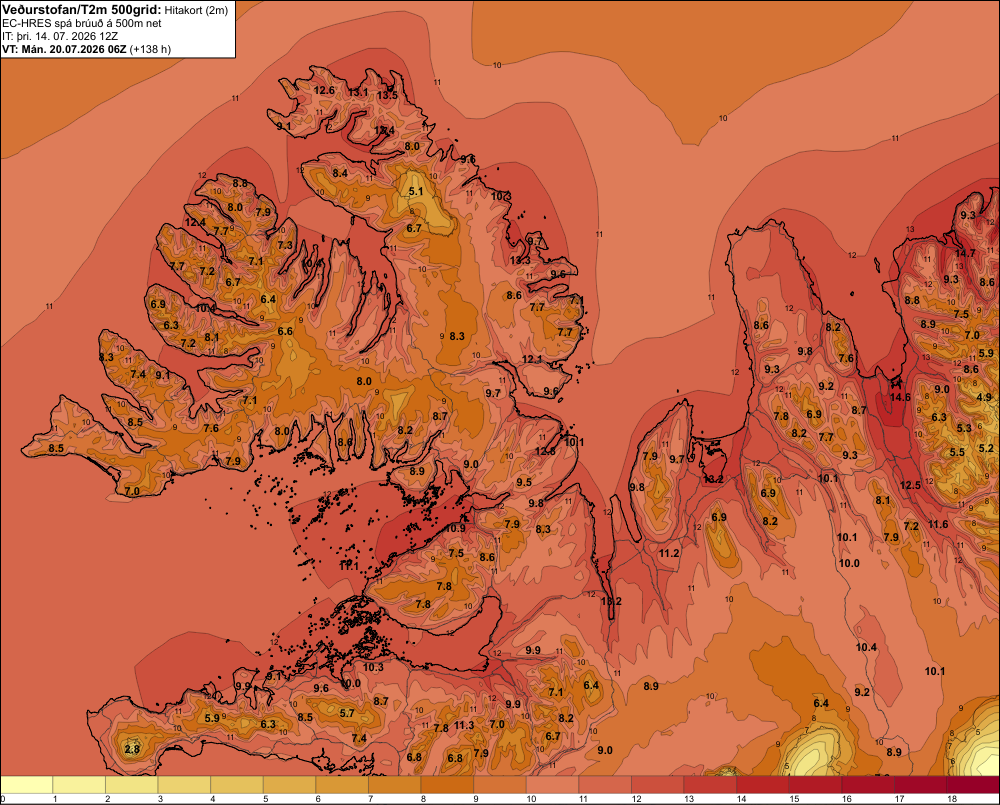Click the 12.6 temperature value
Screen dimensions: 1000x805
pos(324,91)
